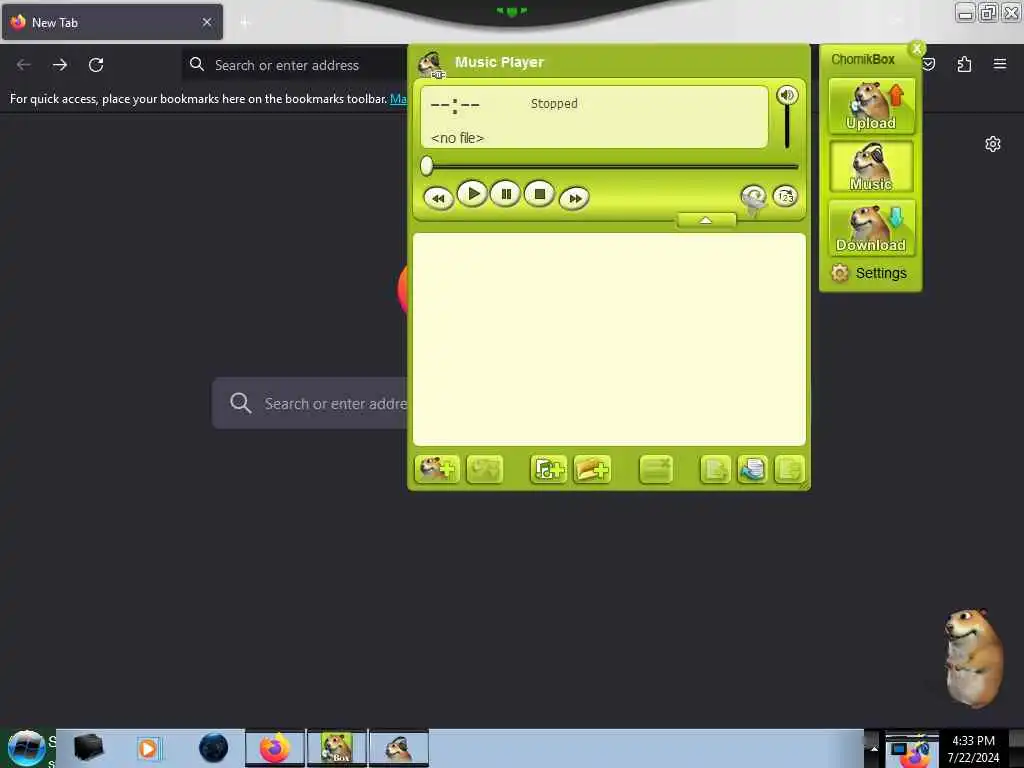
Task: Click the taskbar clock showing 4:33 PM
Action: point(973,748)
